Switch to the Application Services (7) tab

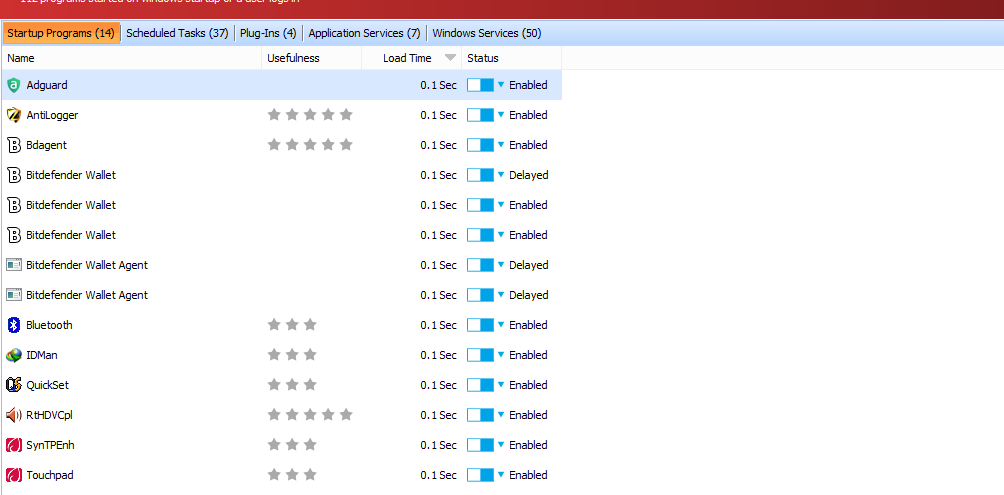[x=364, y=33]
